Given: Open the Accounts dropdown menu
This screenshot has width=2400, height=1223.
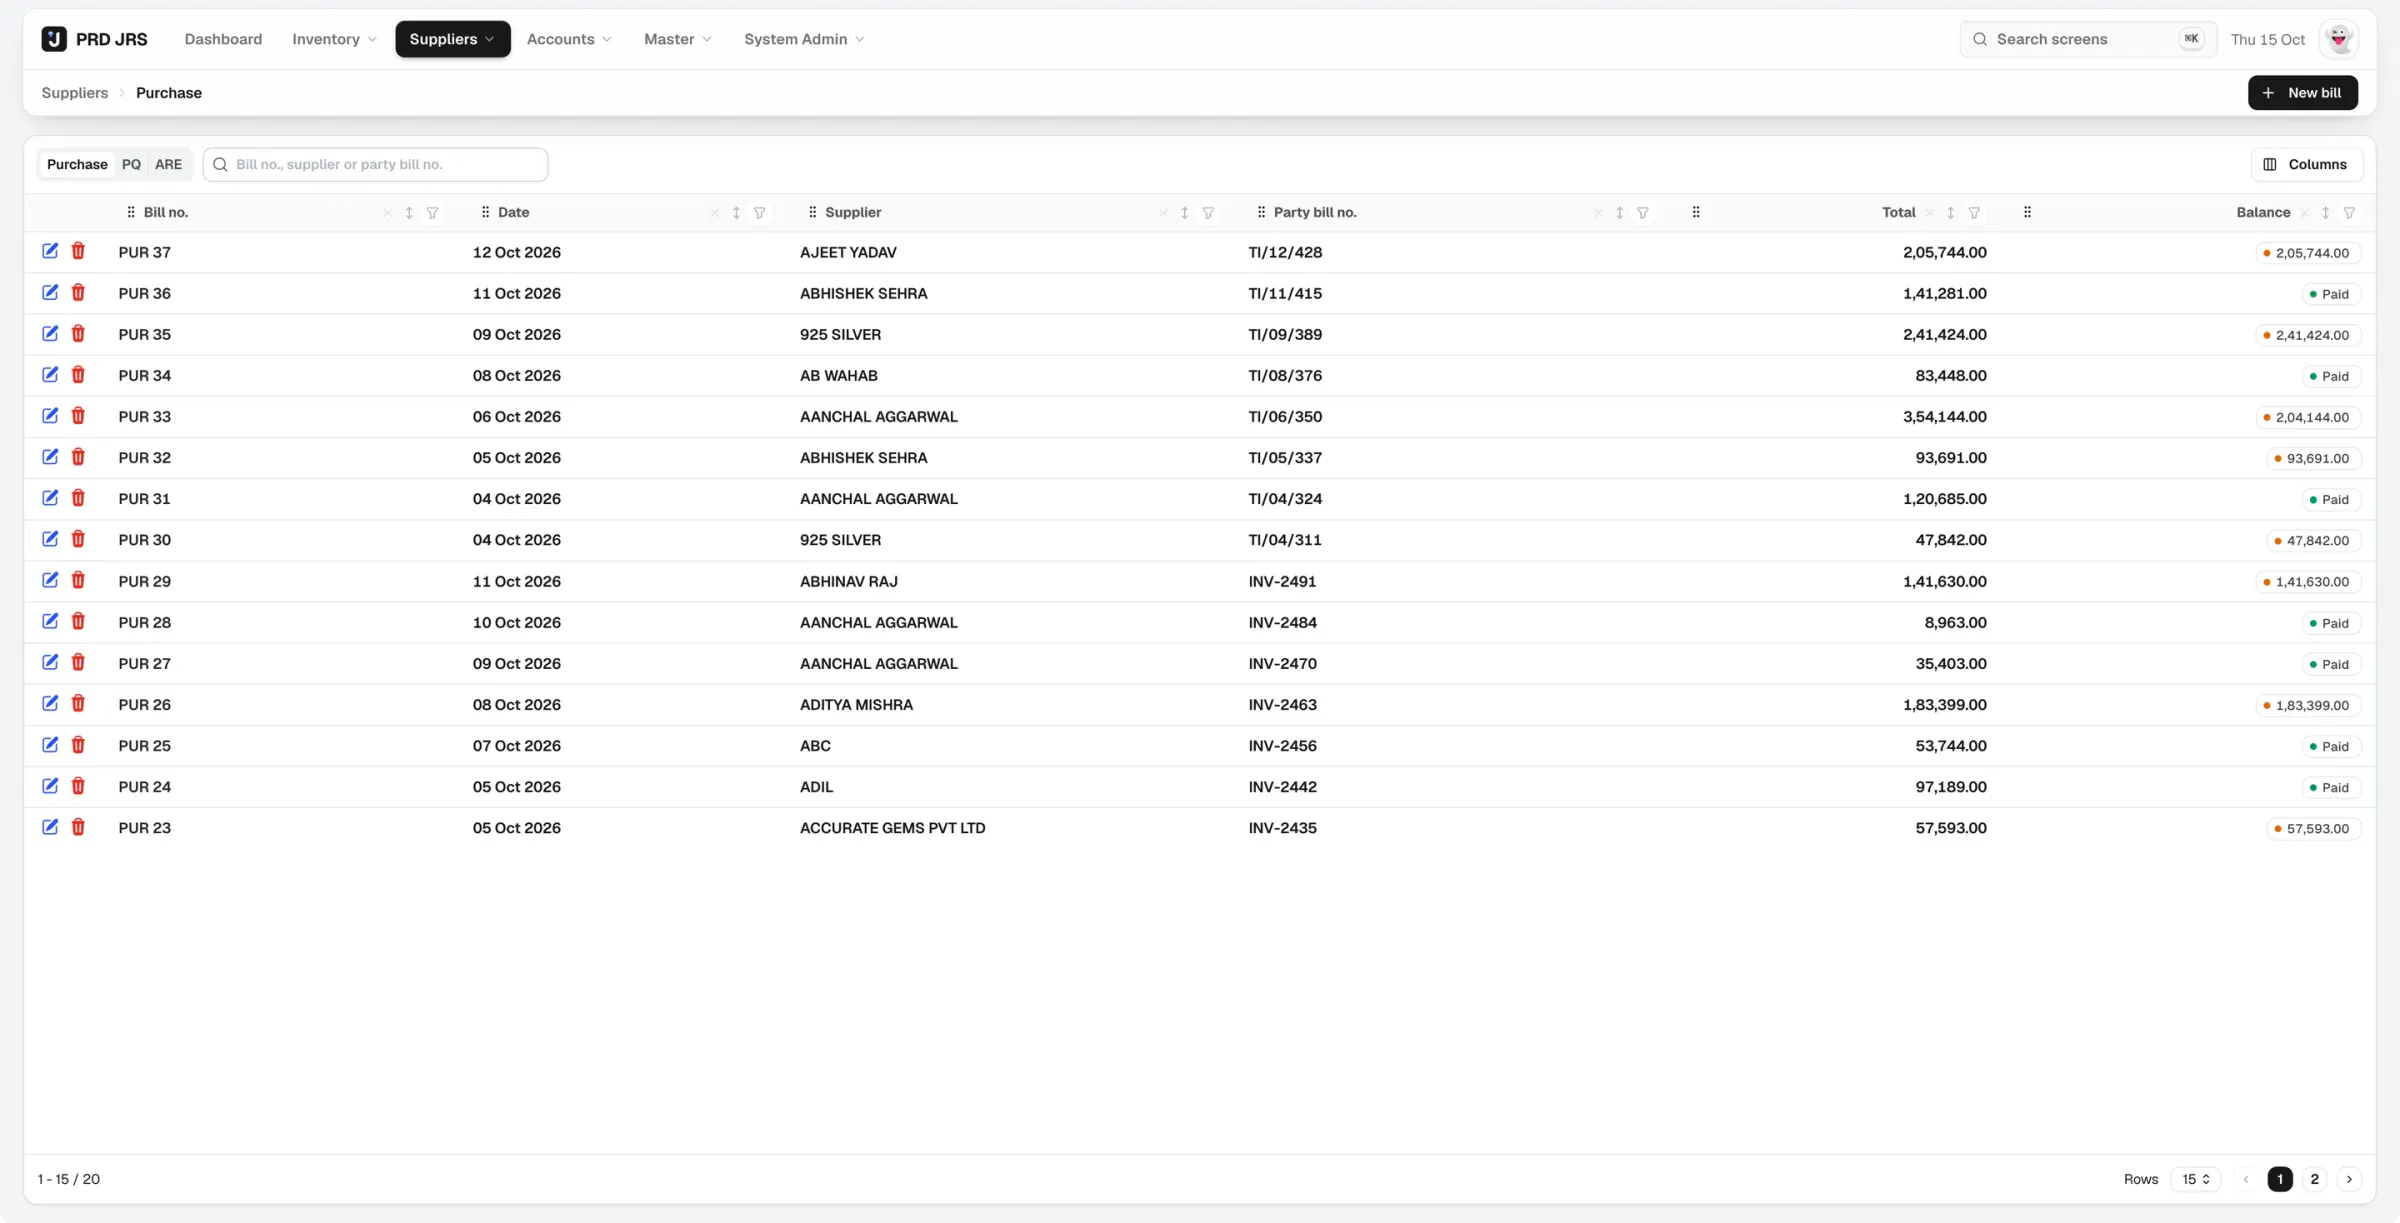Looking at the screenshot, I should tap(569, 39).
